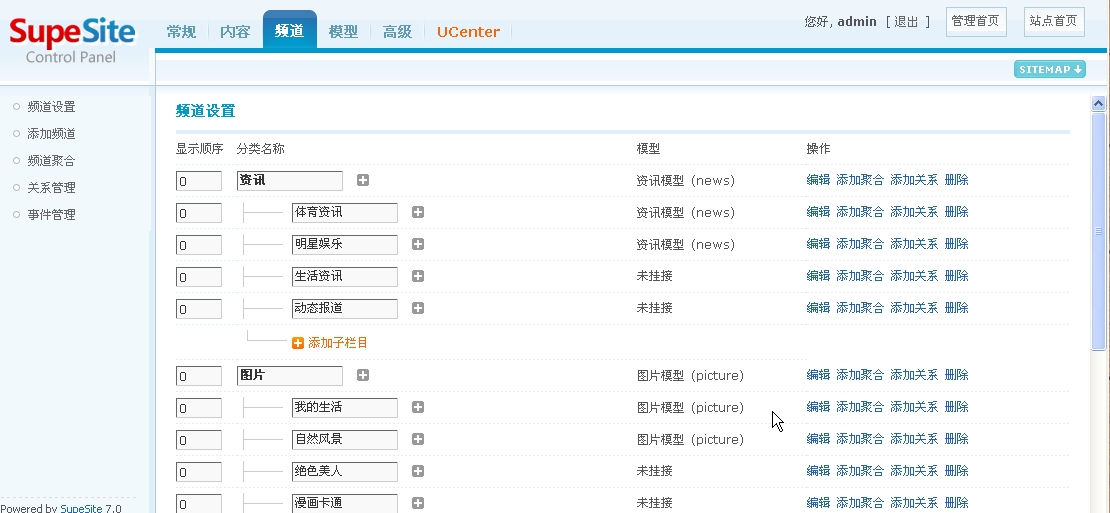
Task: Open the 高级 tab
Action: coord(397,32)
